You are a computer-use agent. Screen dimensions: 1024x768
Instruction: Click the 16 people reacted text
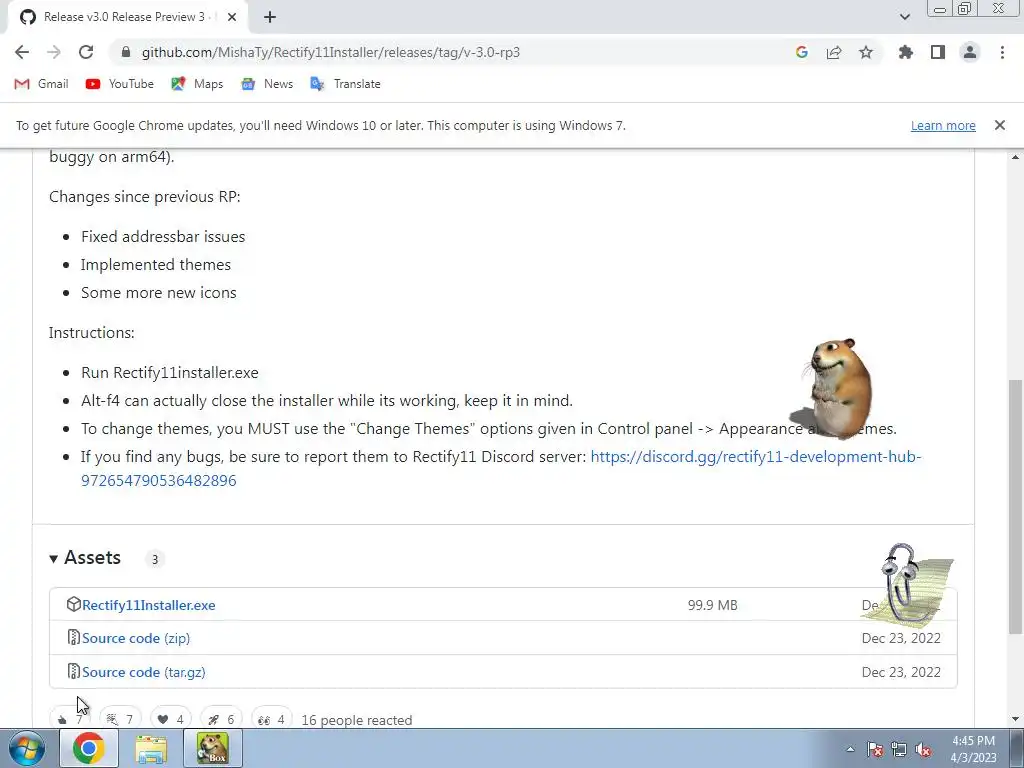tap(357, 720)
